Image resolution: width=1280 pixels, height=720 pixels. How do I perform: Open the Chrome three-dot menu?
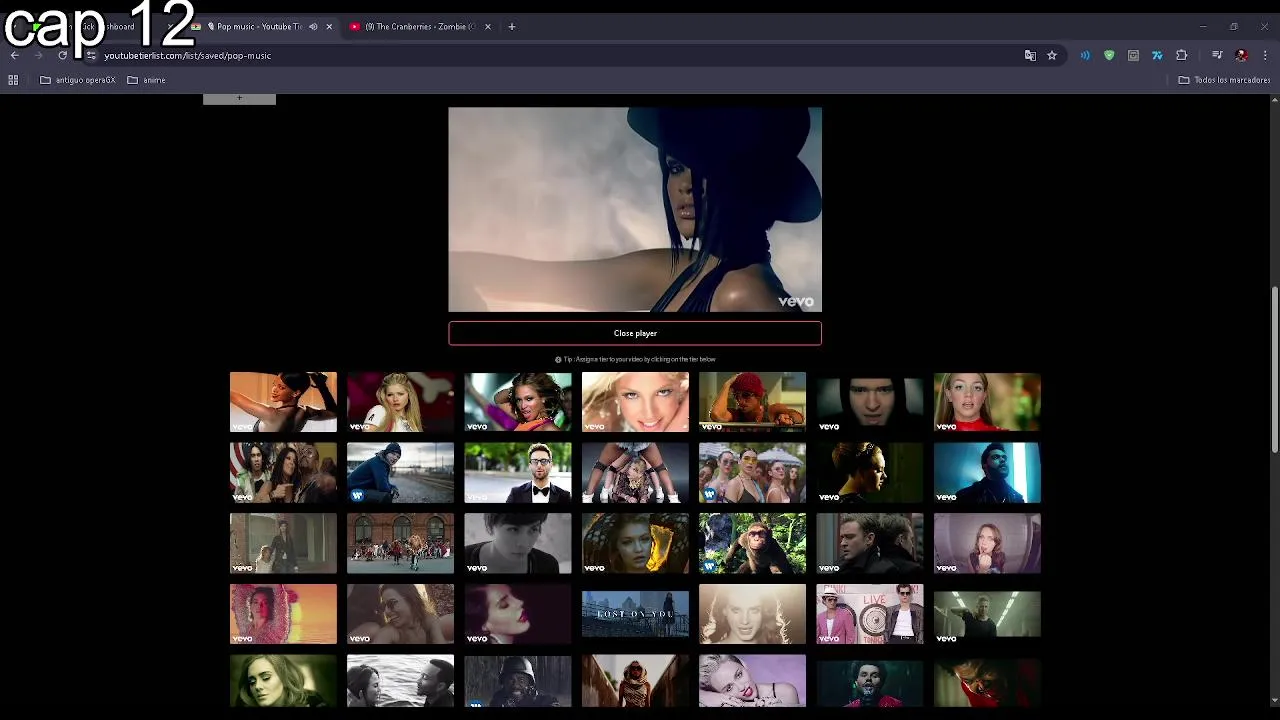[x=1265, y=56]
